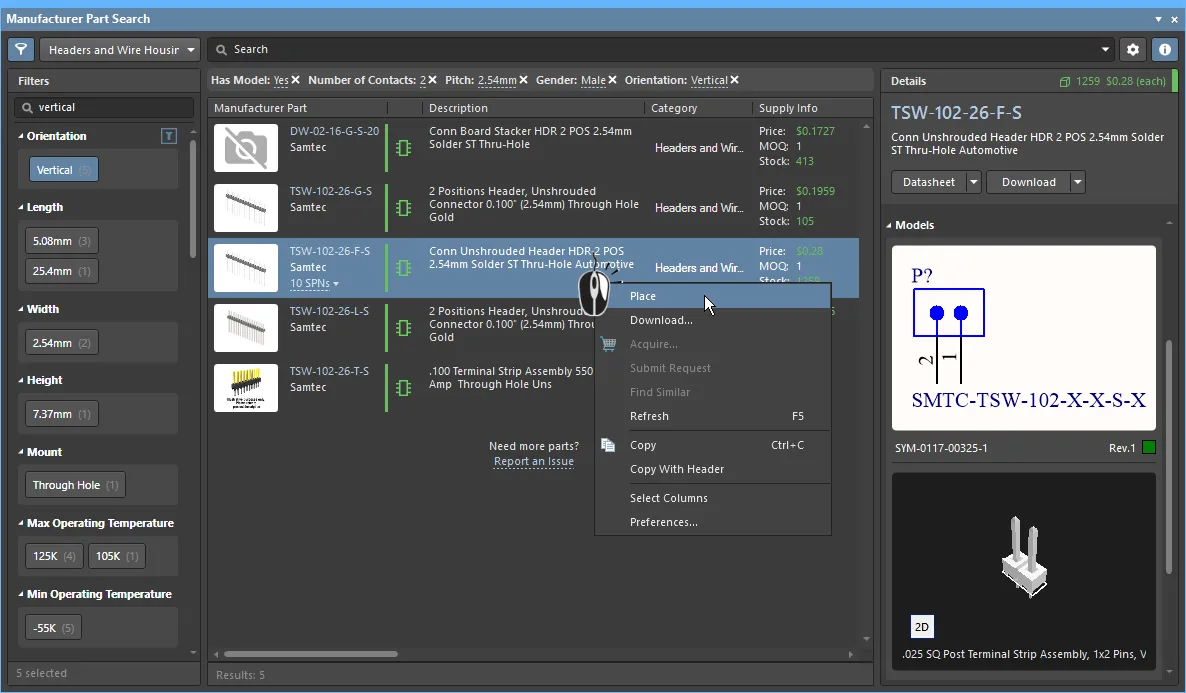Screen dimensions: 1186x693
Task: Open Preferences... from context menu
Action: tap(713, 522)
